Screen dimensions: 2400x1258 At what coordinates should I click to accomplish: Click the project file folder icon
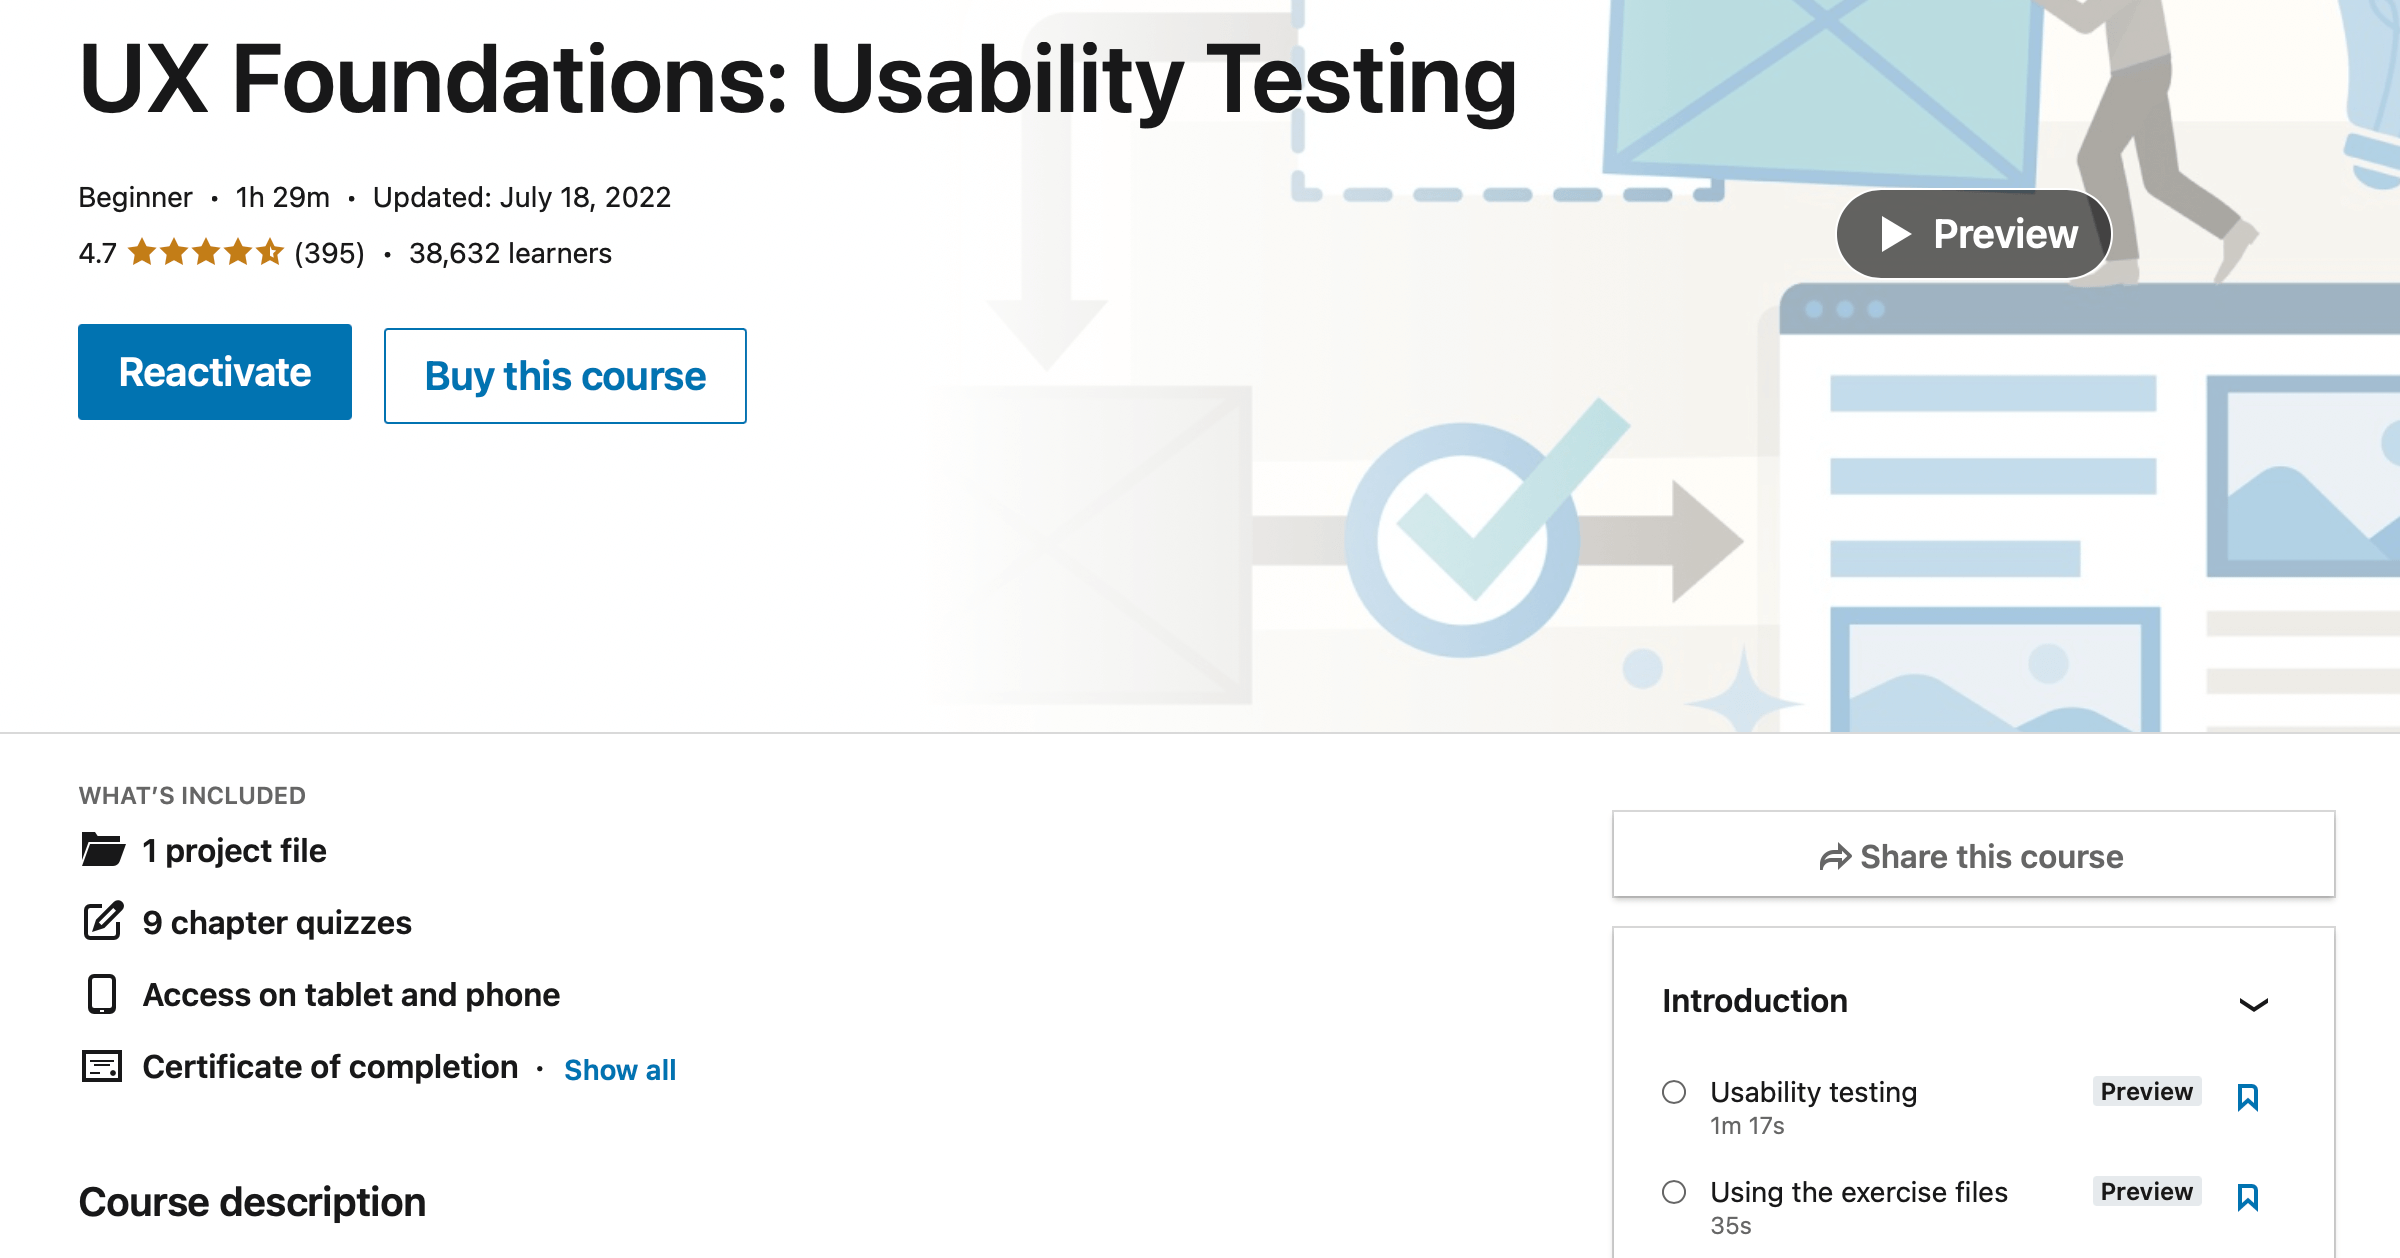click(102, 850)
